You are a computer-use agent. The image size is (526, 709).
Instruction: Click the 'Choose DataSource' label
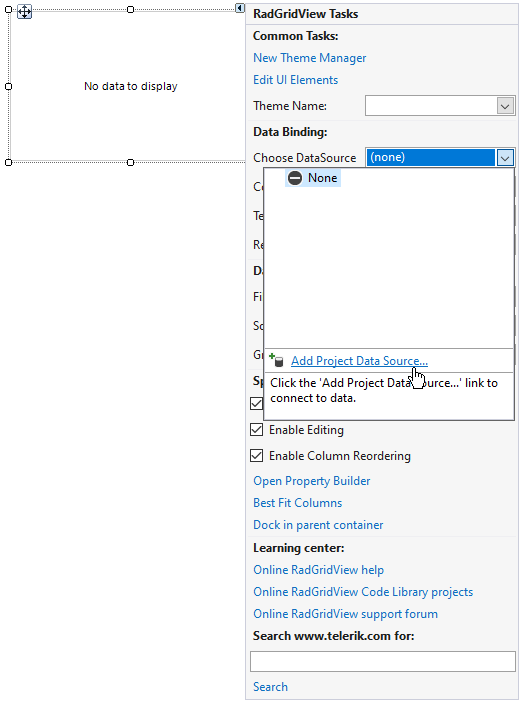(304, 158)
